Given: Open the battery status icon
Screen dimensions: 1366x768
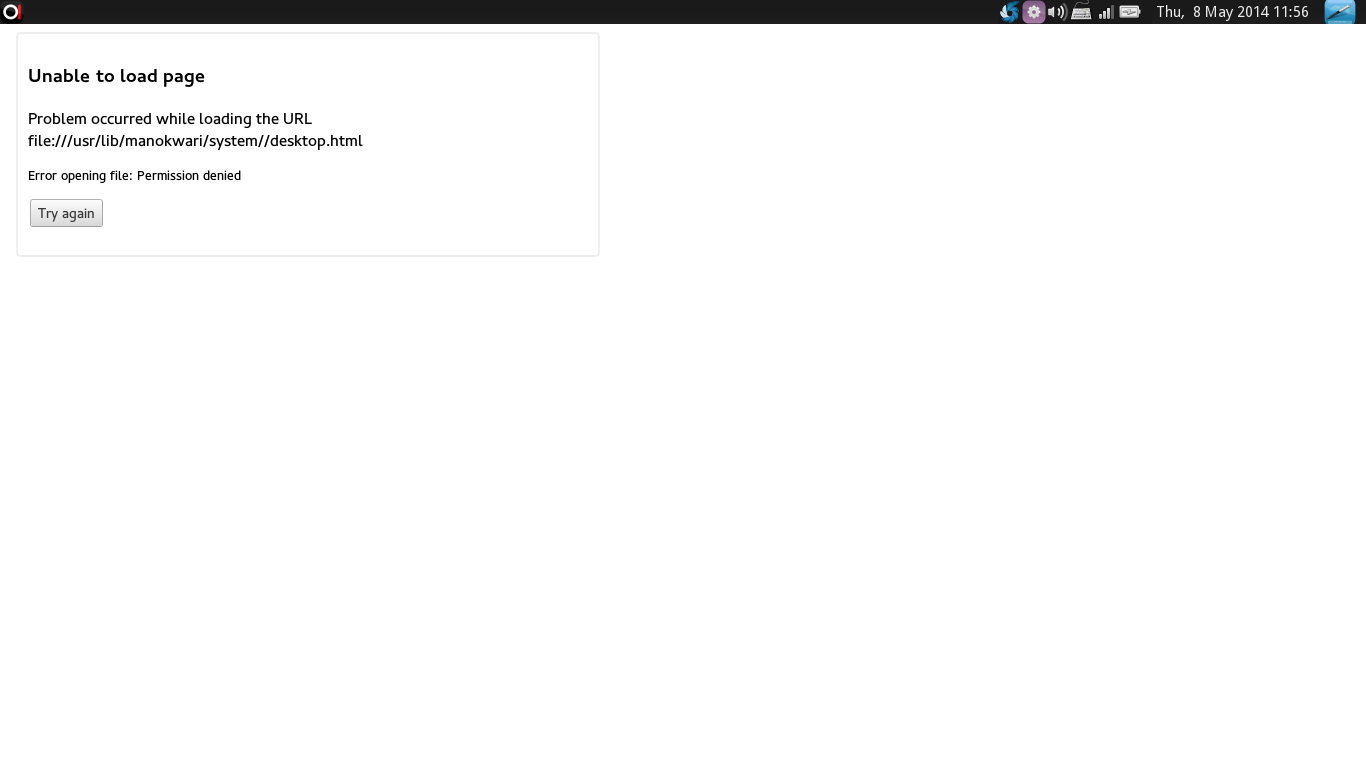Looking at the screenshot, I should [1130, 12].
